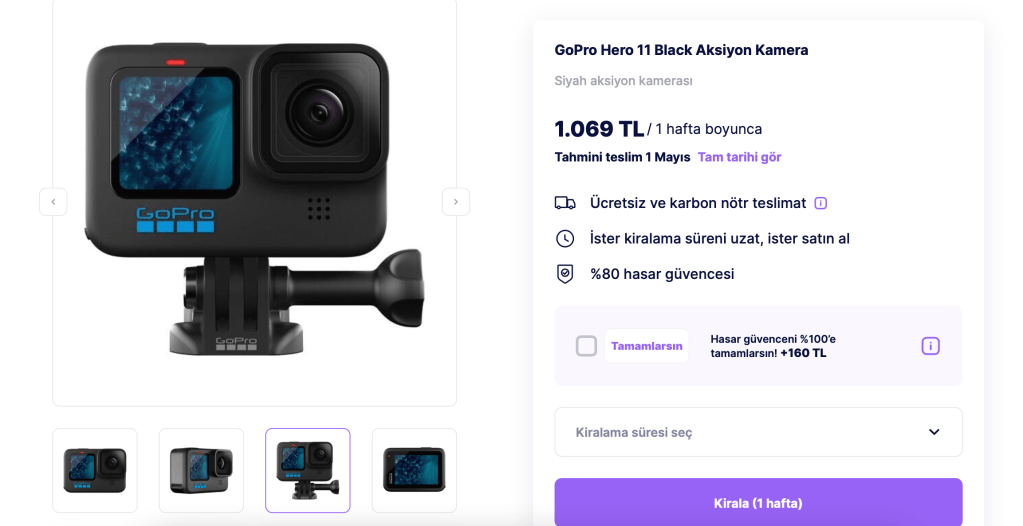Click the Kirala (1 hafta) button

click(x=758, y=503)
